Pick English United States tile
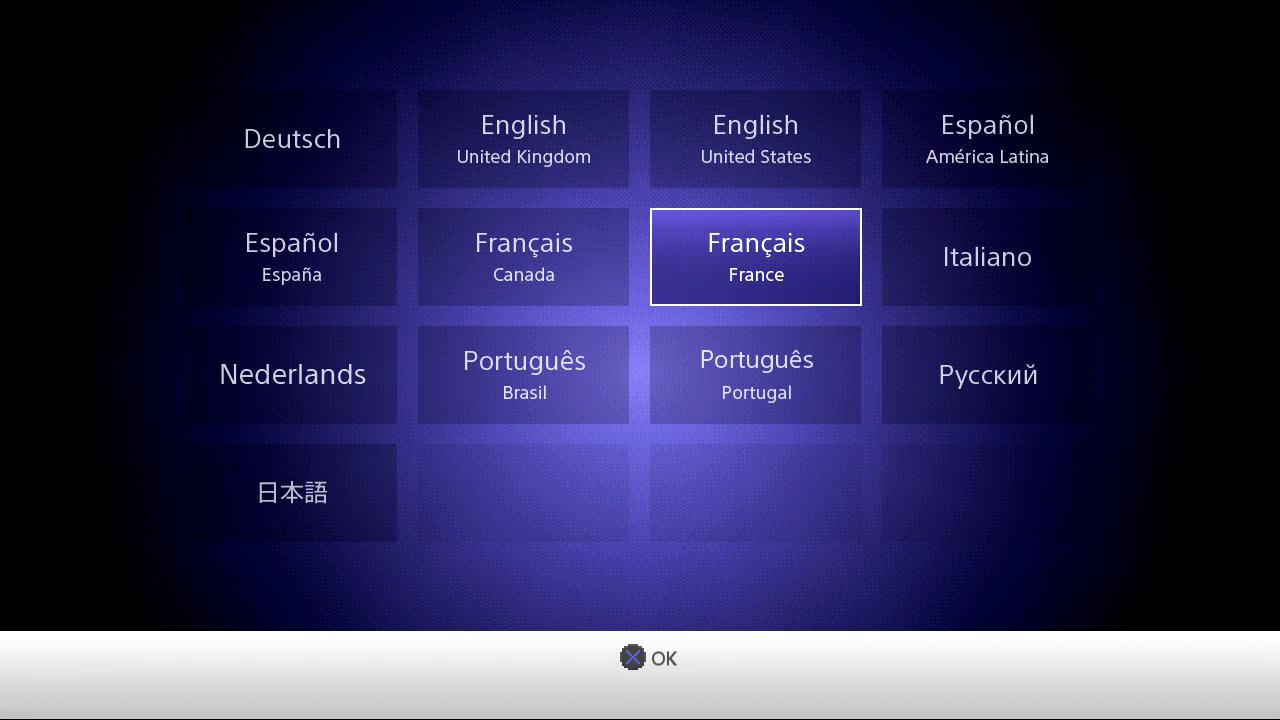This screenshot has width=1280, height=720. click(x=755, y=139)
